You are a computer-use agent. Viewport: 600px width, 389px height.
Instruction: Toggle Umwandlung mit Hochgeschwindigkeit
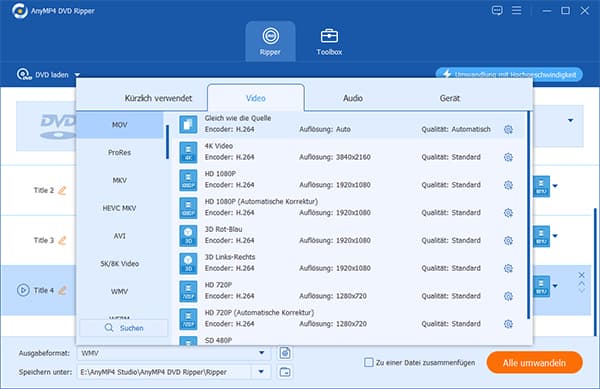pyautogui.click(x=509, y=74)
